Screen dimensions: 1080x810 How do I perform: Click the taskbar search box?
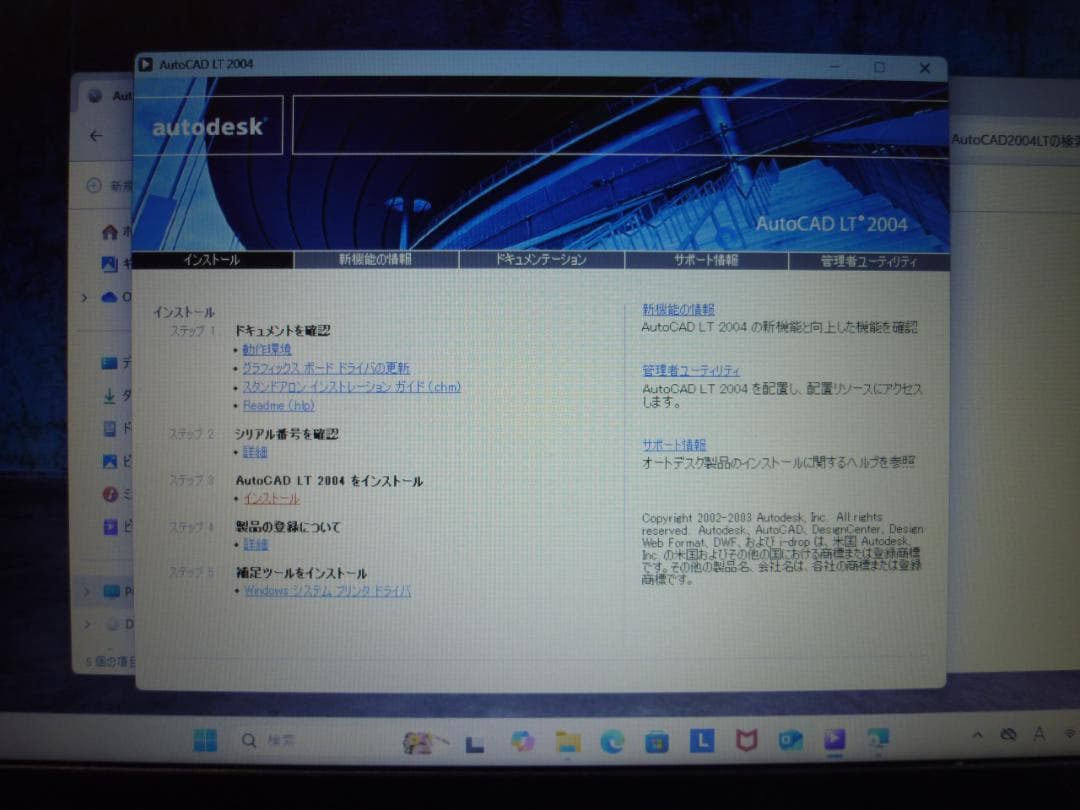pos(269,740)
